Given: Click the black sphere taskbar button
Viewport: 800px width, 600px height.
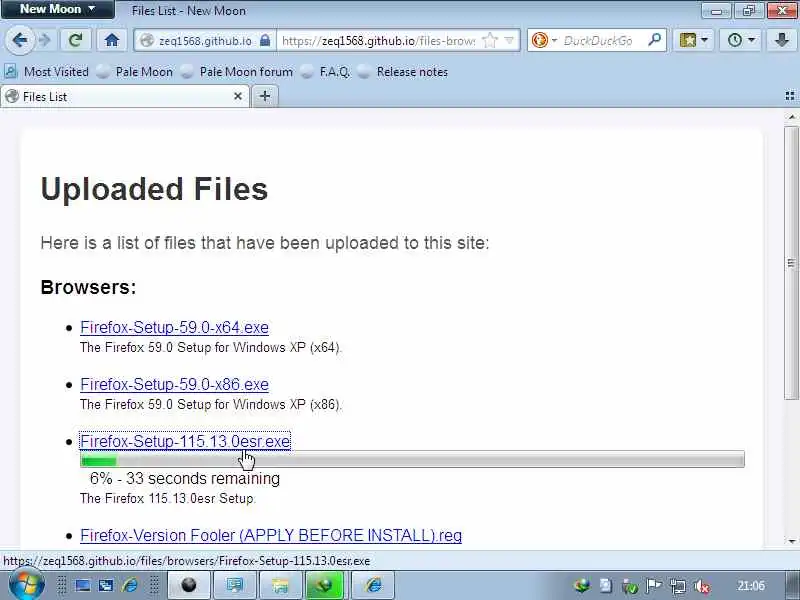Looking at the screenshot, I should (189, 585).
